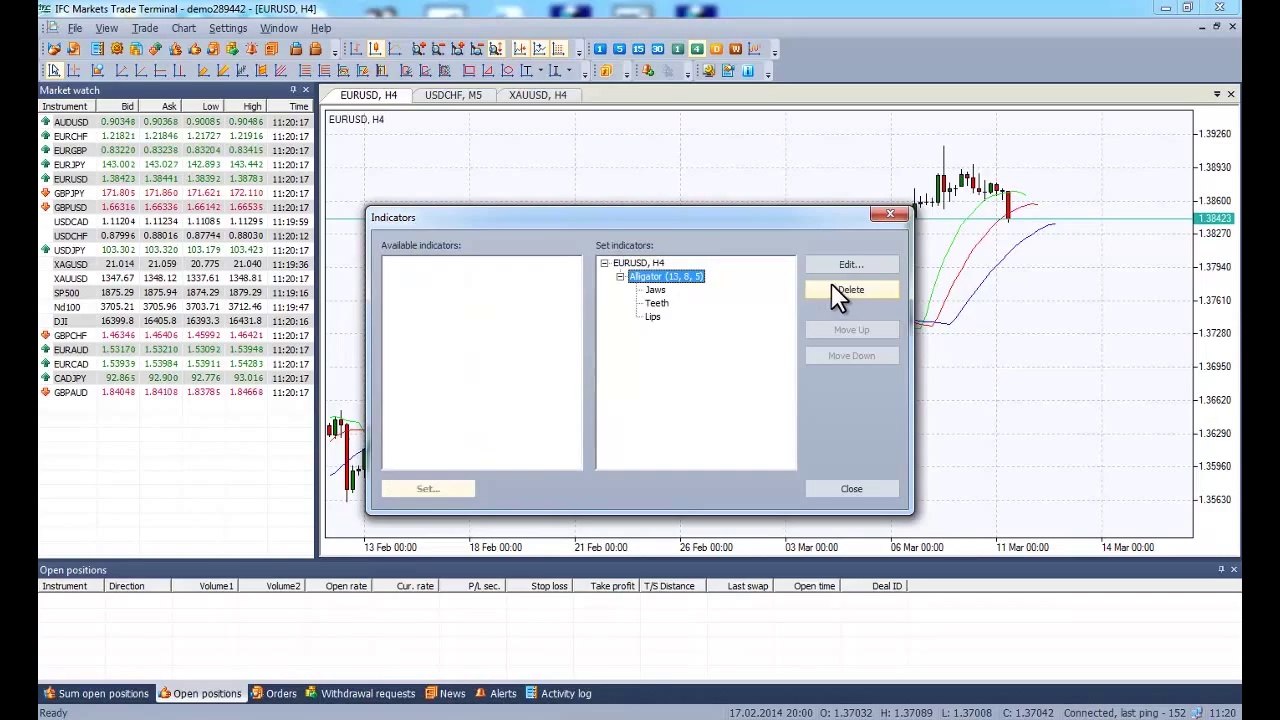Open the News tab
Image resolution: width=1280 pixels, height=720 pixels.
click(x=445, y=693)
